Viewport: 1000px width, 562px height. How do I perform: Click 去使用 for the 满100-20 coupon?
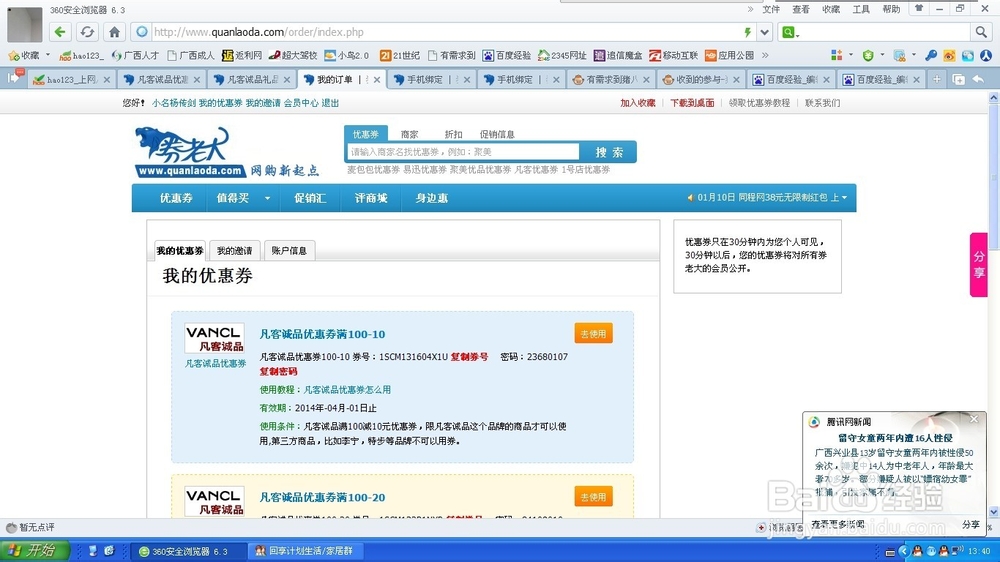tap(593, 497)
